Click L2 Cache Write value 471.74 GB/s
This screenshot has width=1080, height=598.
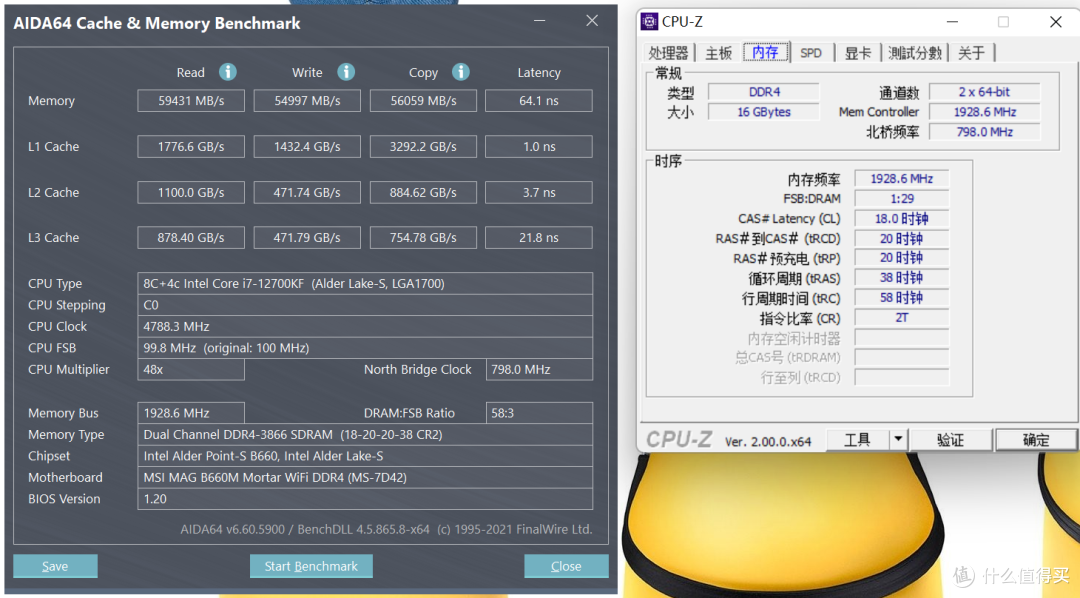pyautogui.click(x=307, y=192)
